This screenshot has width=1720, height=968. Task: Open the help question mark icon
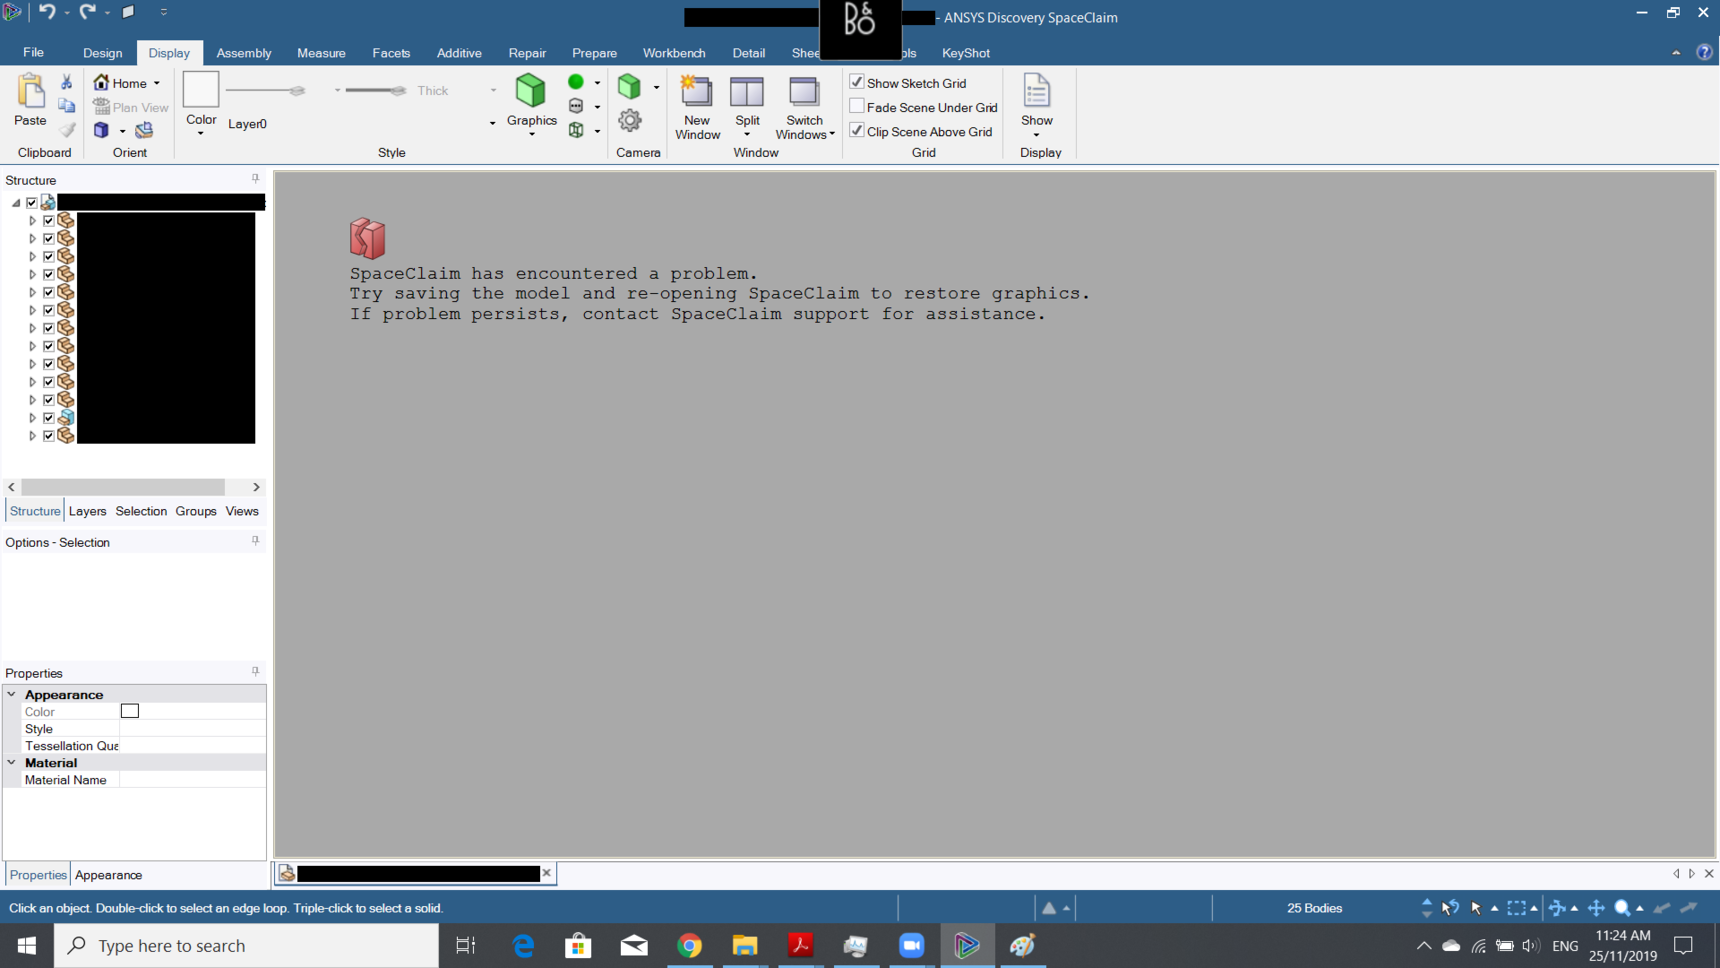1704,53
